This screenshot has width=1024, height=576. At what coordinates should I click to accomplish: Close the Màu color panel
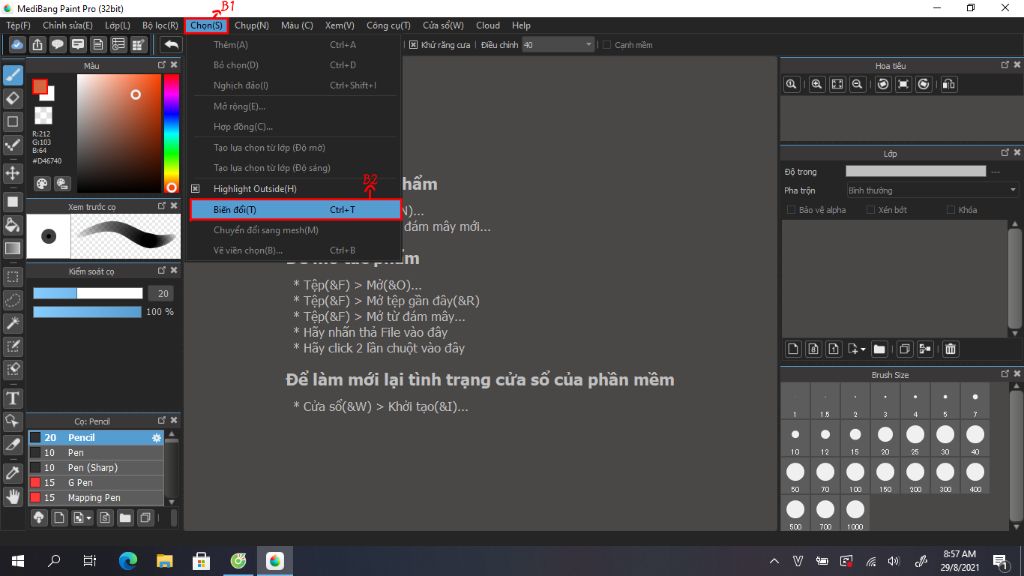point(174,65)
